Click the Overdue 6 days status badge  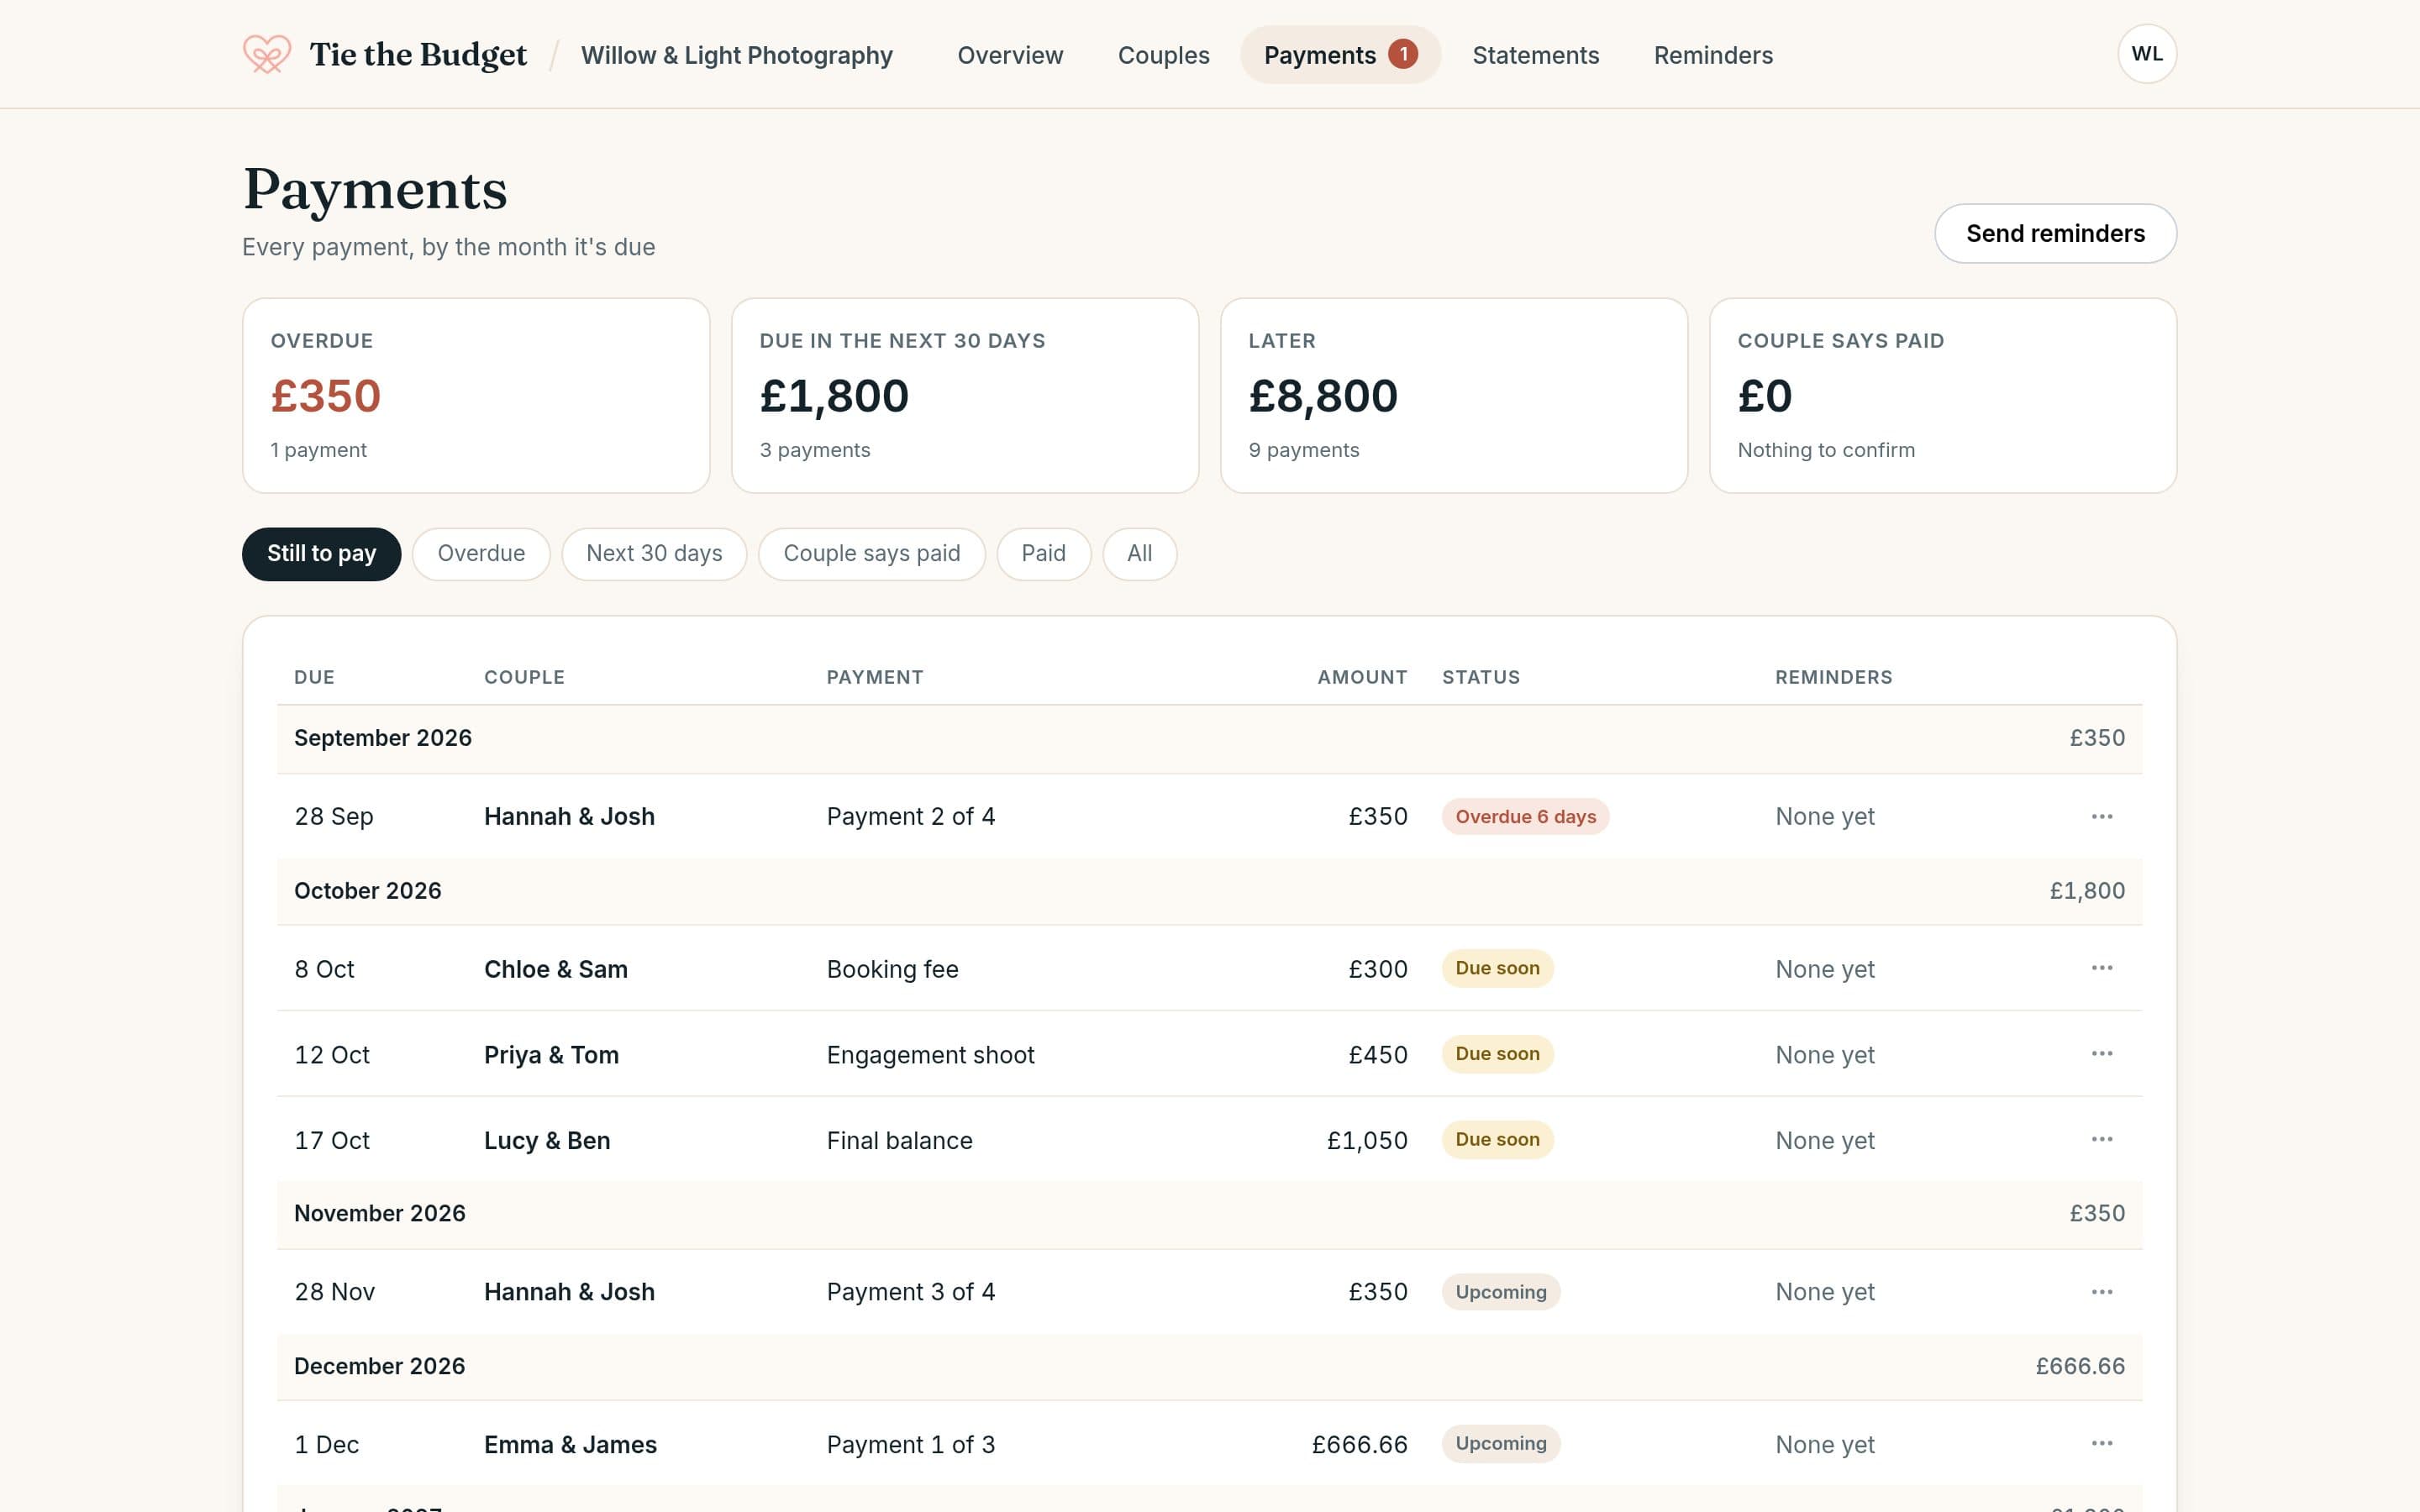coord(1525,817)
